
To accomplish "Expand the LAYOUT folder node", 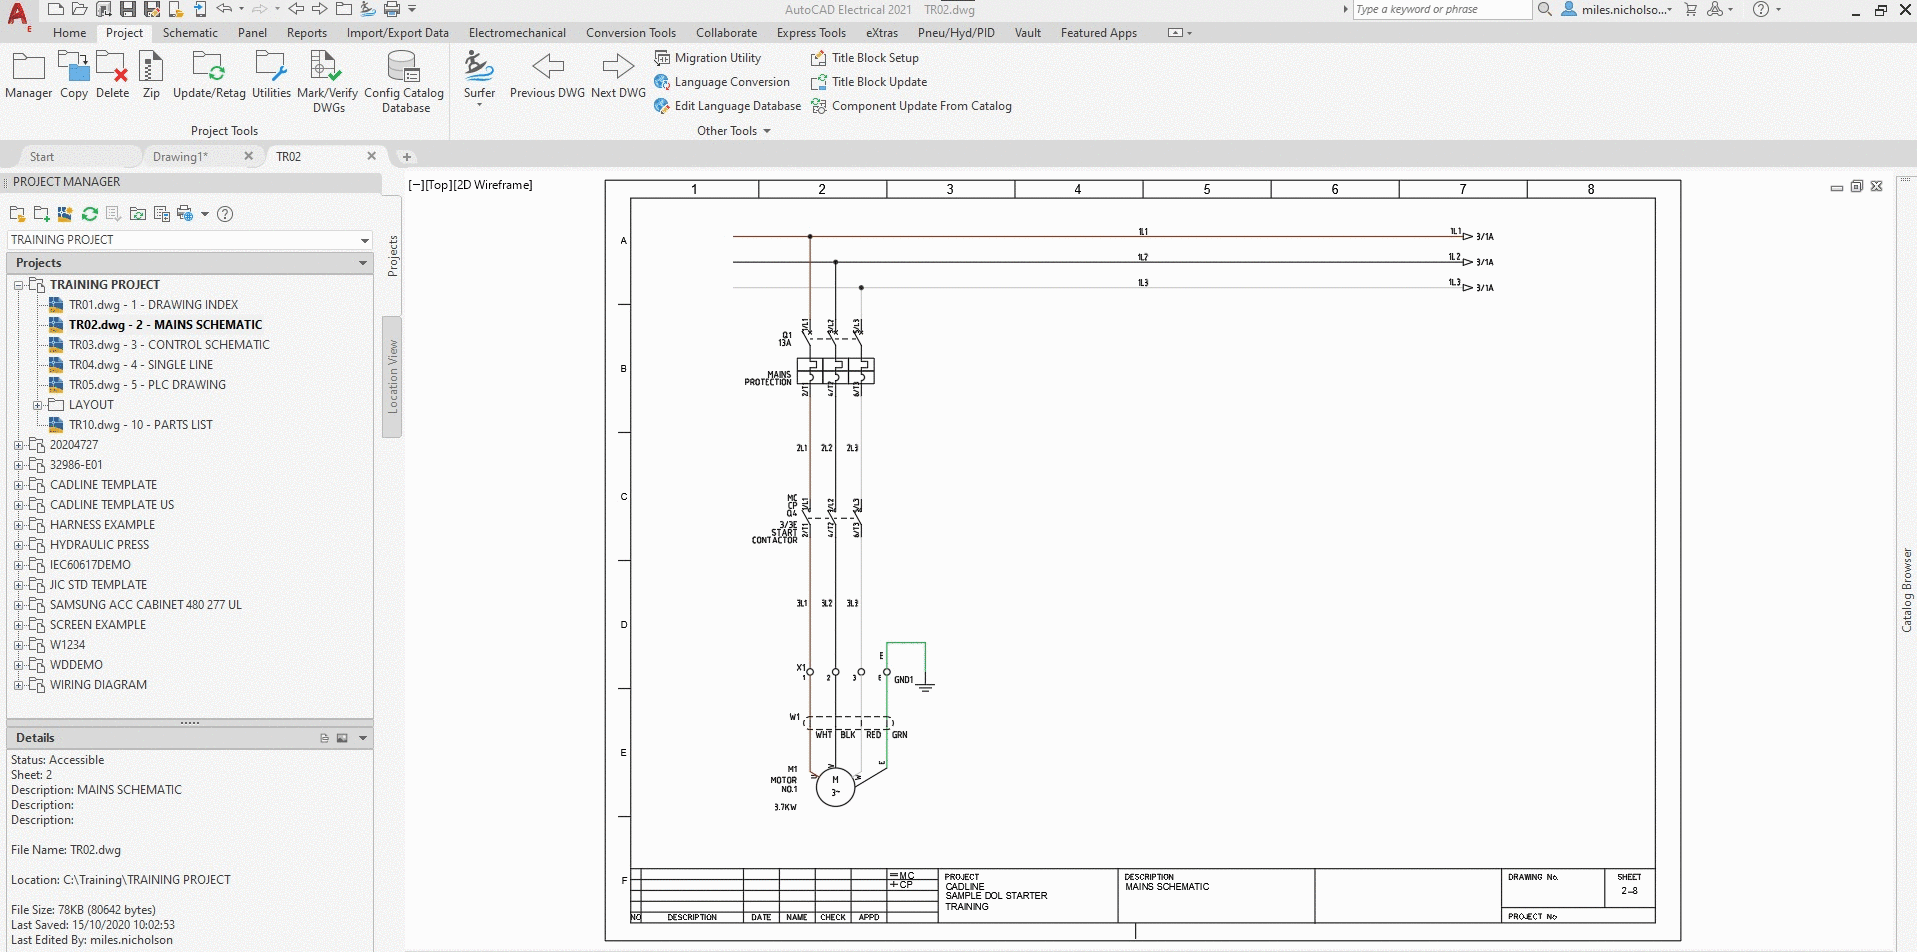I will [x=38, y=405].
